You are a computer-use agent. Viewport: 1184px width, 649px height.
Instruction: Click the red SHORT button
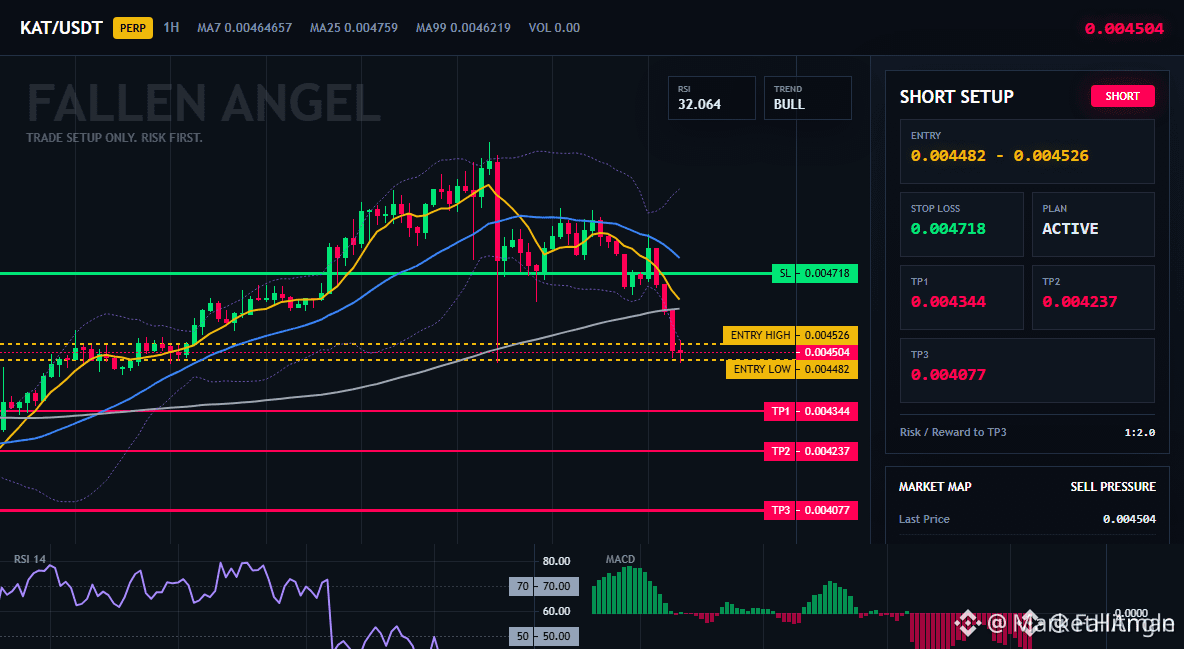pos(1122,96)
